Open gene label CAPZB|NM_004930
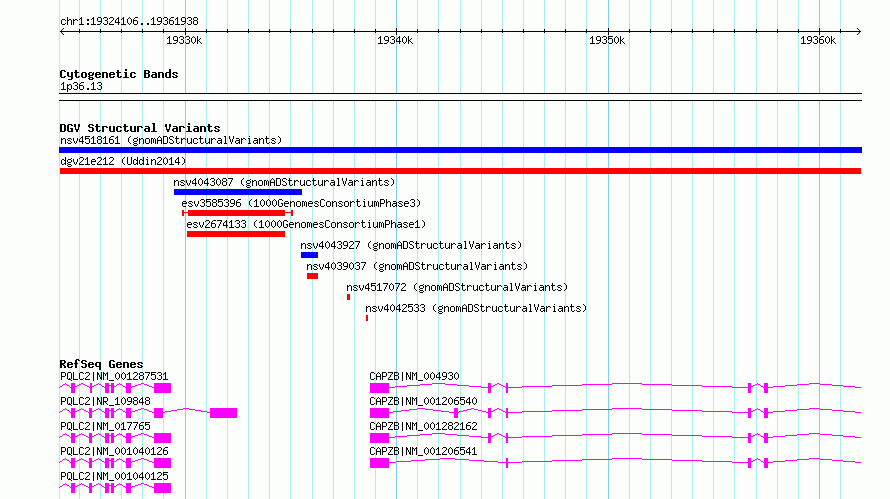Screen dimensions: 890x499 (x=414, y=376)
